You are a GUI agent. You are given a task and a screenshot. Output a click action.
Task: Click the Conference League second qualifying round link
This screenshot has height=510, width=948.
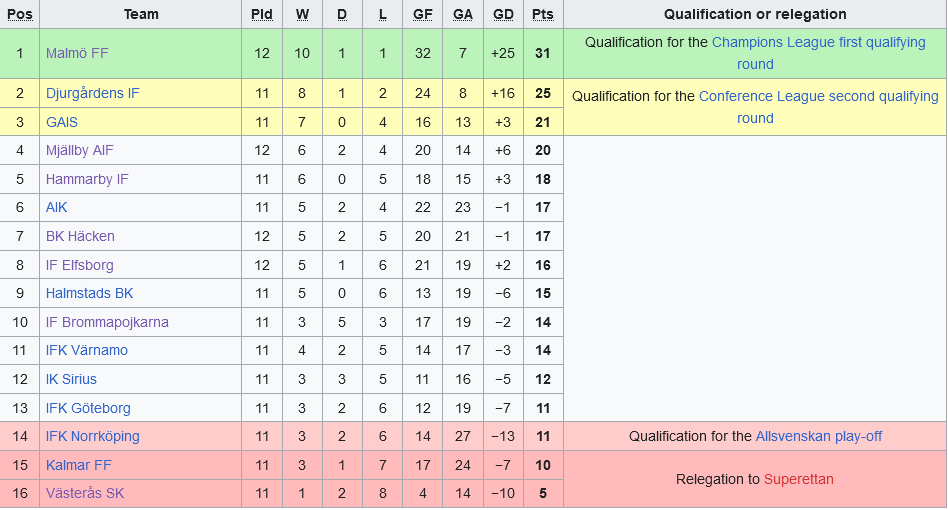818,97
